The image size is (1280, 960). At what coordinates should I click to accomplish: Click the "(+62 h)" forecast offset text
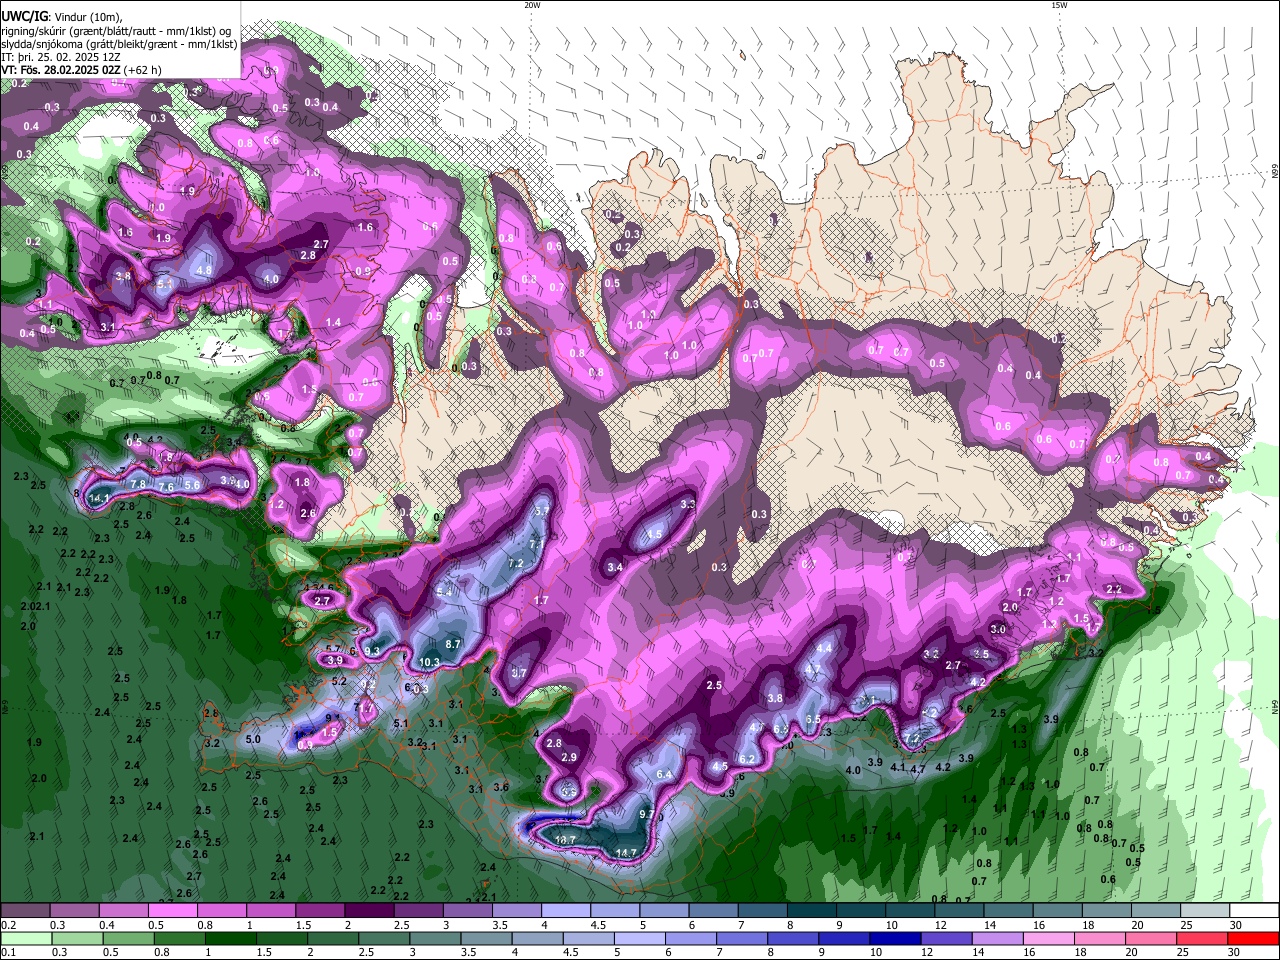143,70
